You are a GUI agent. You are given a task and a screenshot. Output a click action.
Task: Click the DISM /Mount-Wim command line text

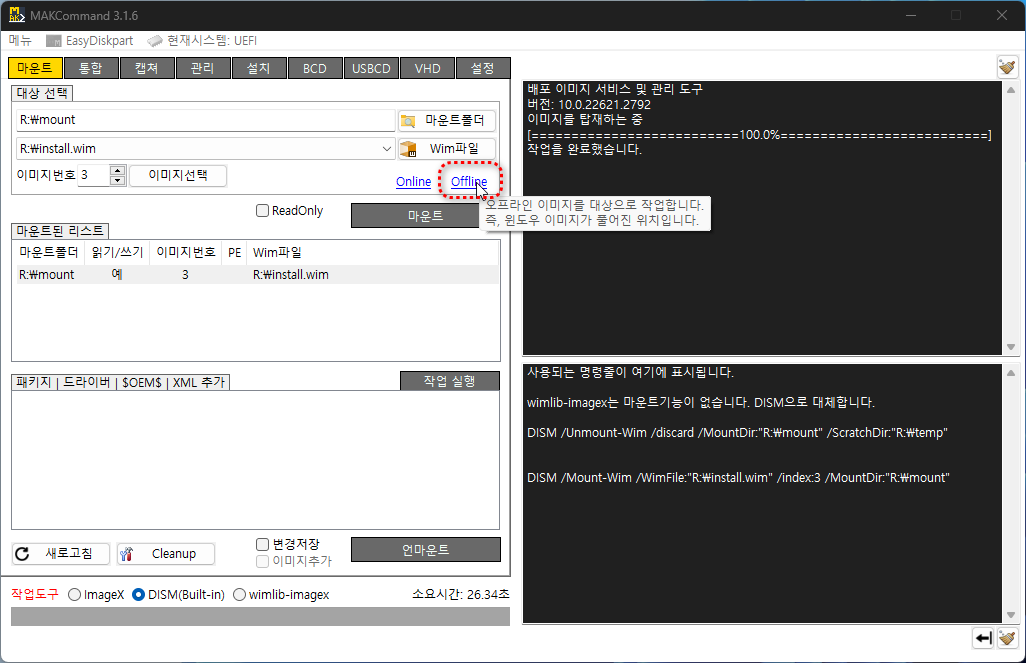(x=738, y=478)
